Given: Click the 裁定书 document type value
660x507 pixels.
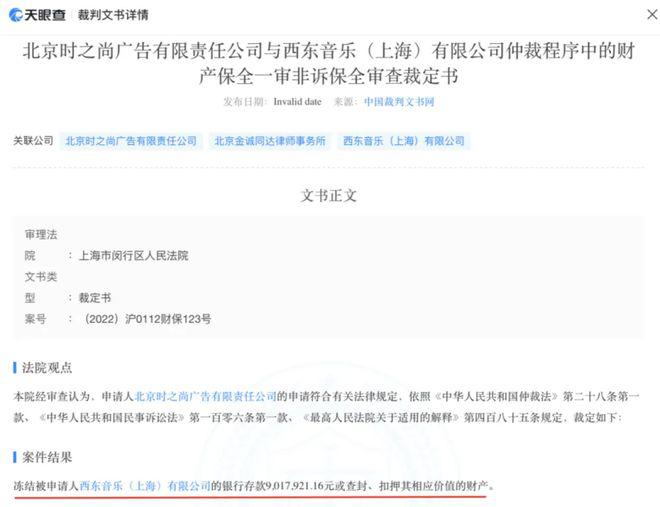Looking at the screenshot, I should [95, 298].
